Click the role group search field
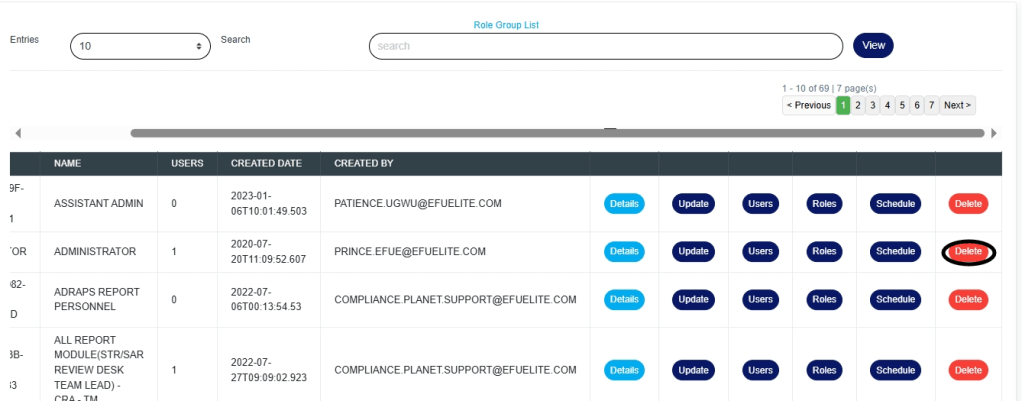This screenshot has width=1022, height=401. 605,46
